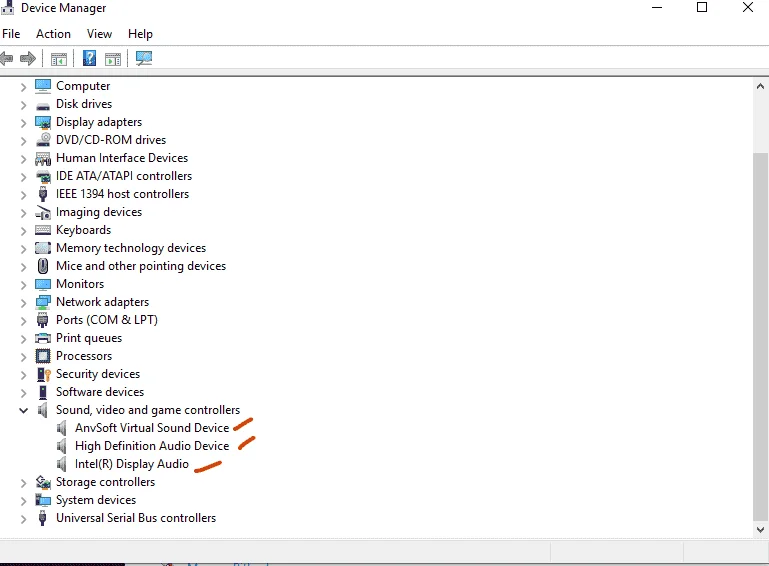The image size is (769, 566).
Task: Expand the Monitors chevron
Action: (23, 285)
